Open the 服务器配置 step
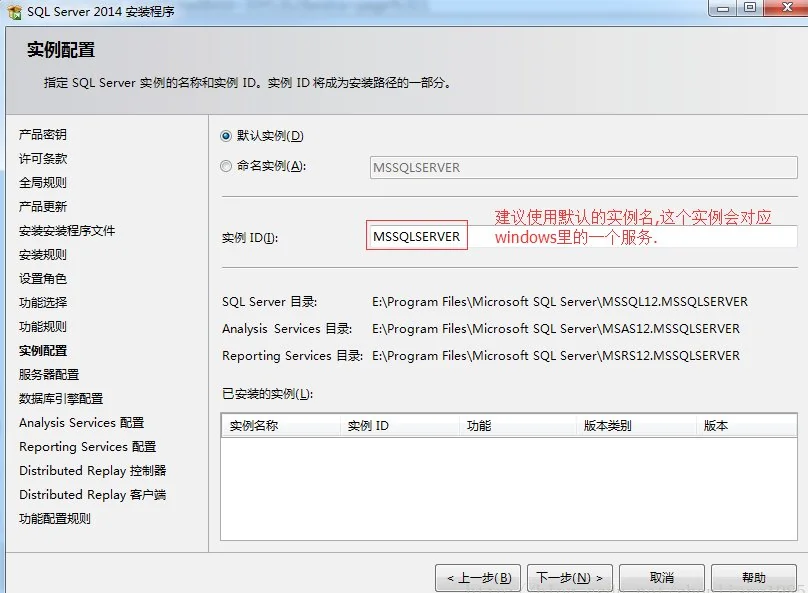The height and width of the screenshot is (593, 808). (49, 375)
